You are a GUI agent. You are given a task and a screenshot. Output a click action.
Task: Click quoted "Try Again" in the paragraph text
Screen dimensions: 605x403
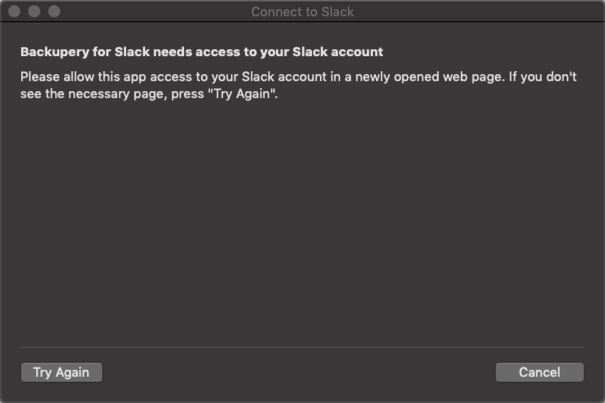246,94
